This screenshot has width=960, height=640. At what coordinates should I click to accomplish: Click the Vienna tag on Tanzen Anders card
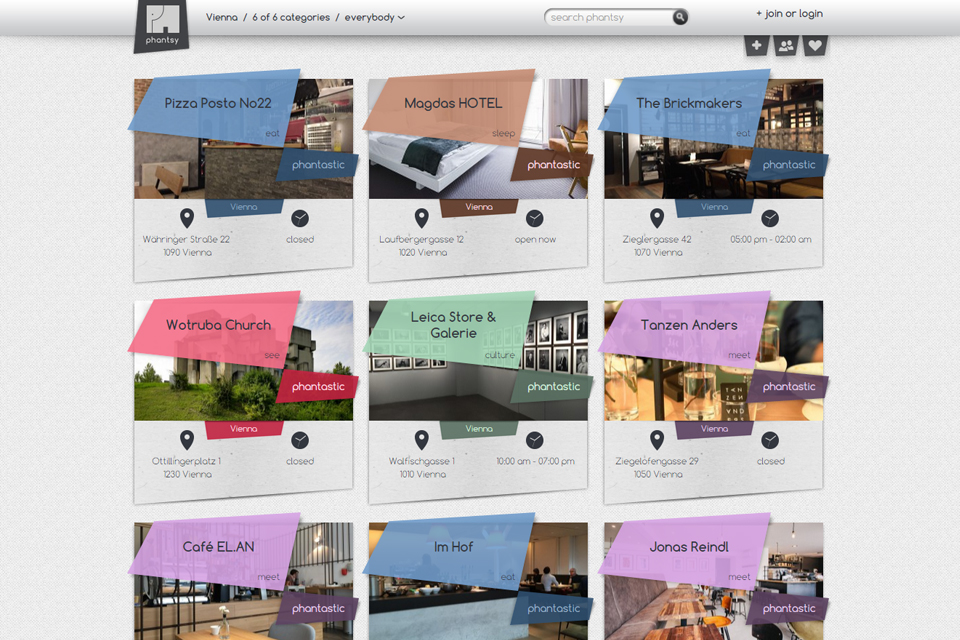coord(714,429)
